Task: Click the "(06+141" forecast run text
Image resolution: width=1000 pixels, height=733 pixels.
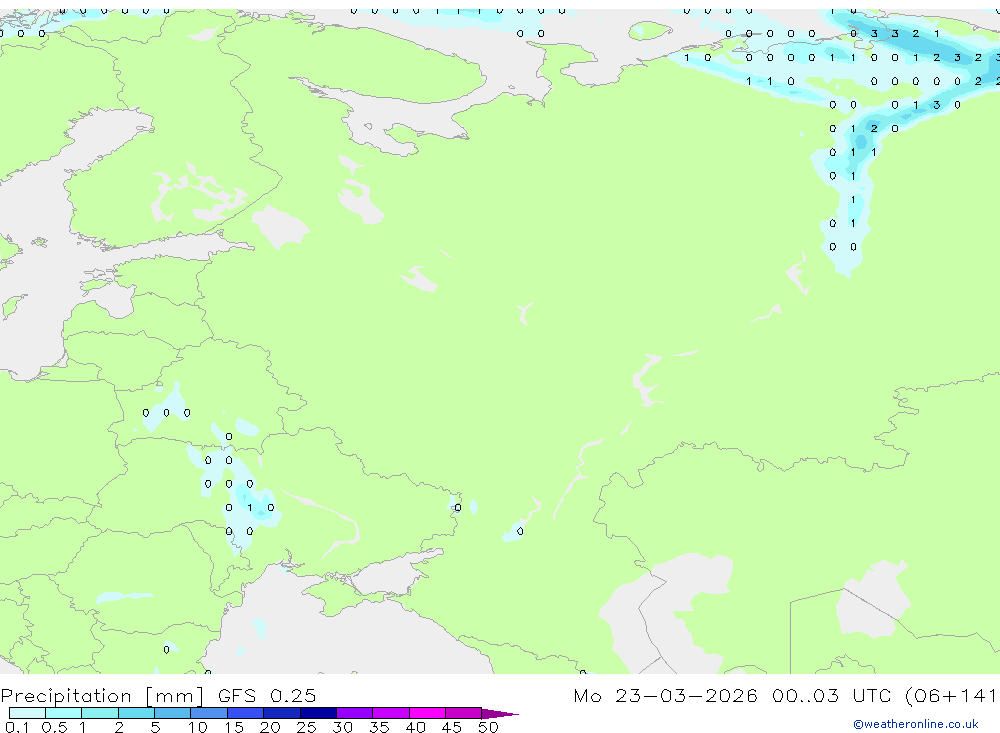Action: tap(952, 695)
